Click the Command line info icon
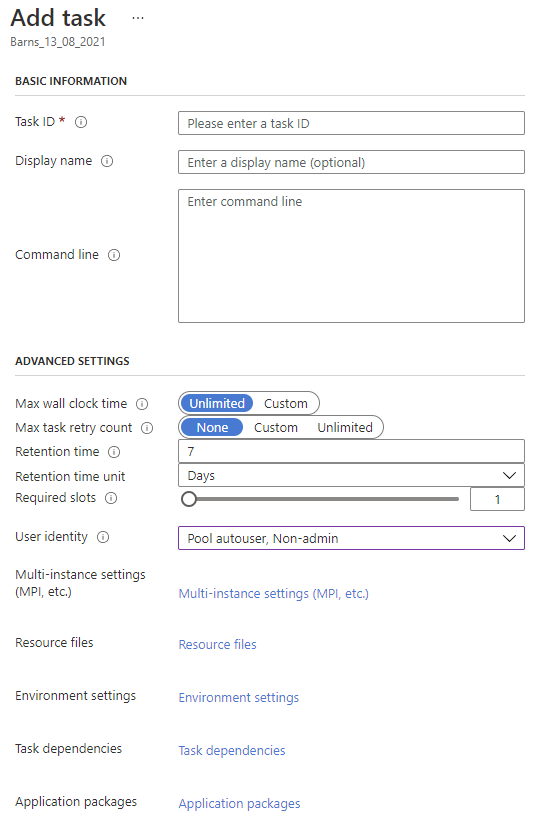Viewport: 553px width, 824px height. 114,255
